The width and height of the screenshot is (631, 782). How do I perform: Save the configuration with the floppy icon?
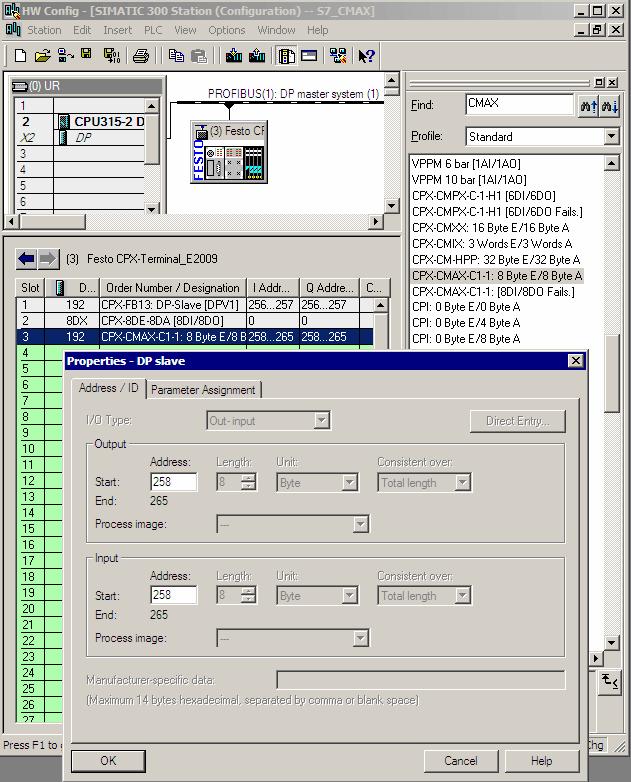click(86, 54)
